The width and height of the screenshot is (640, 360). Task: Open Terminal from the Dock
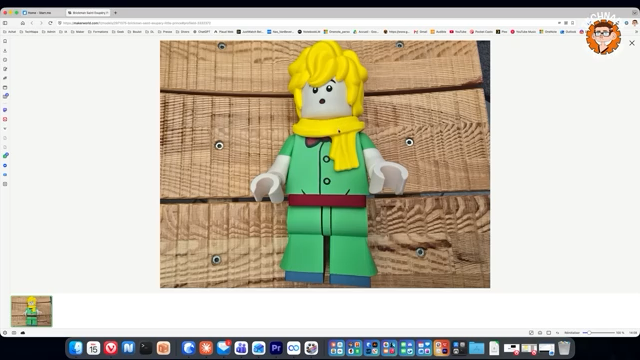(146, 348)
